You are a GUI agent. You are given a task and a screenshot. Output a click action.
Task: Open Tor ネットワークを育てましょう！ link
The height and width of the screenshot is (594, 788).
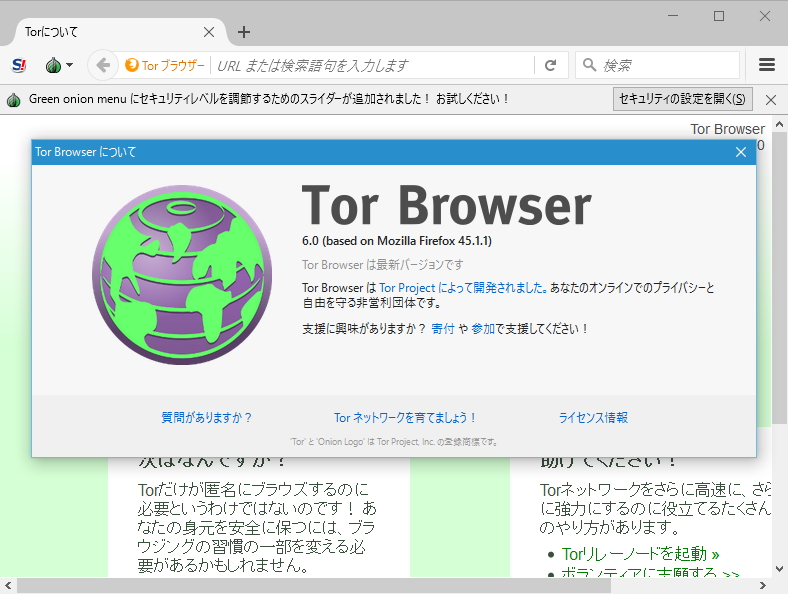pyautogui.click(x=405, y=418)
